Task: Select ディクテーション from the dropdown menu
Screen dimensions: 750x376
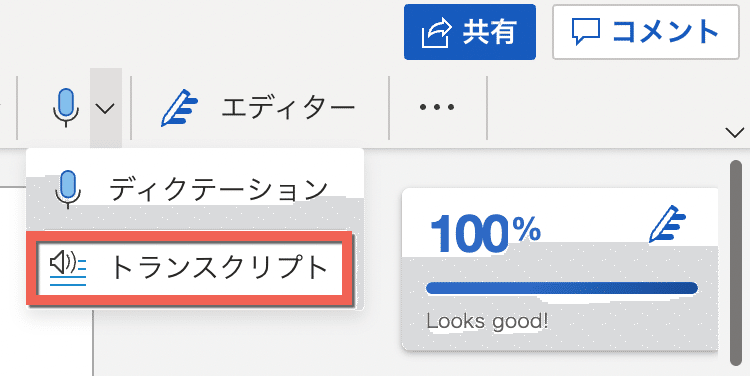Action: (195, 190)
